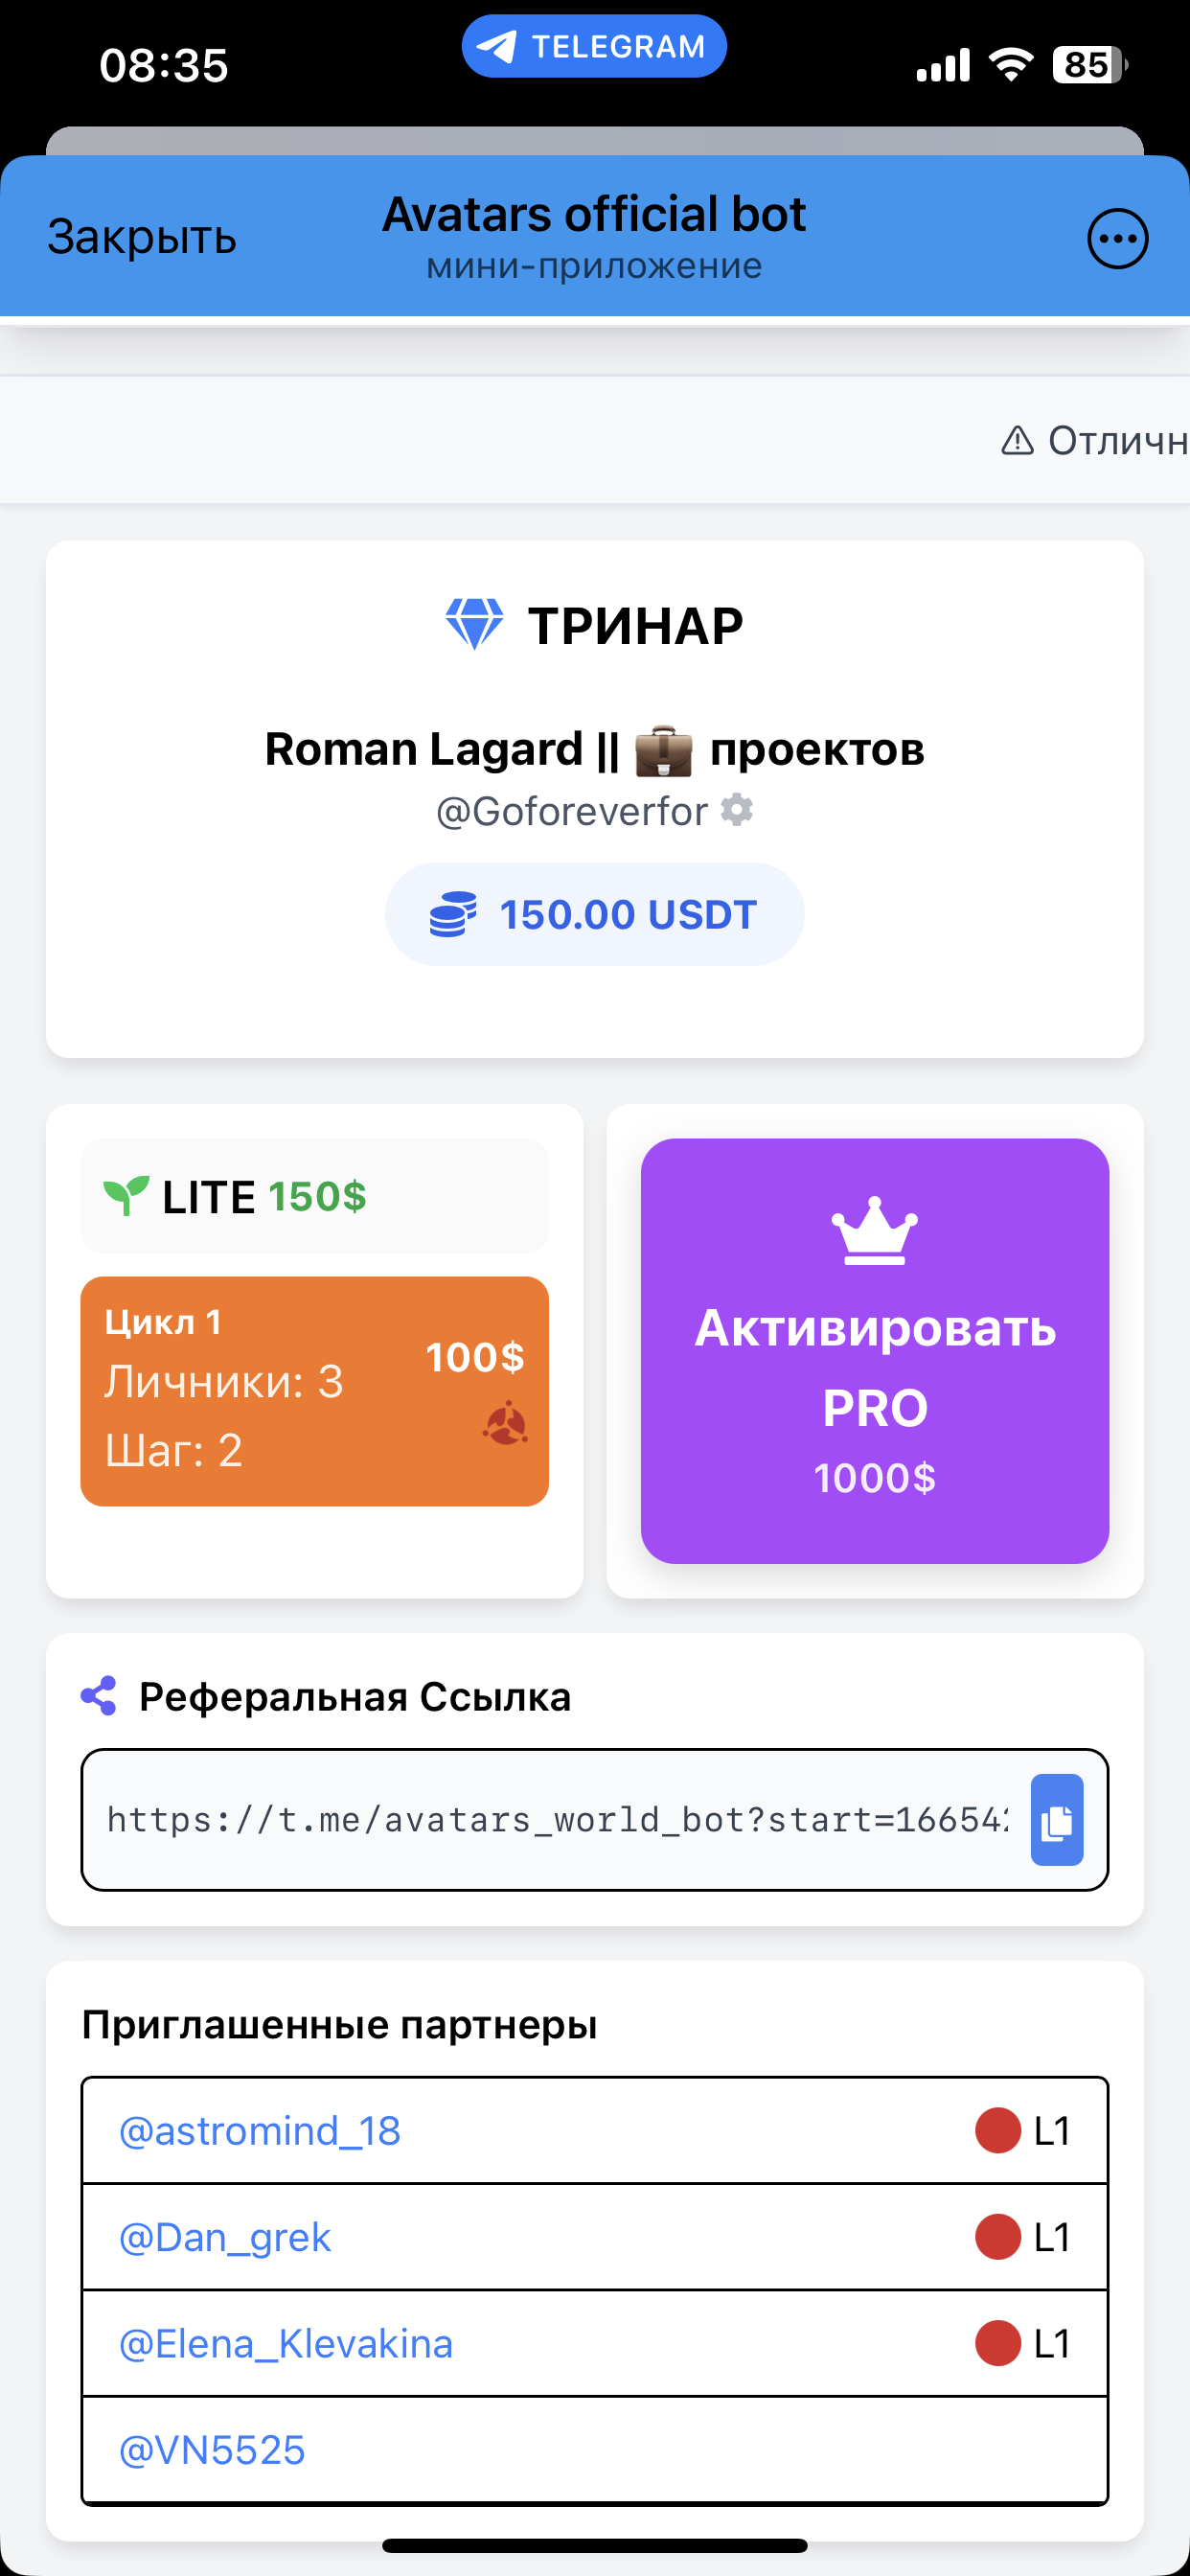The width and height of the screenshot is (1190, 2576).
Task: Tap the blue diamond ТРИНАР rank icon
Action: [x=474, y=625]
